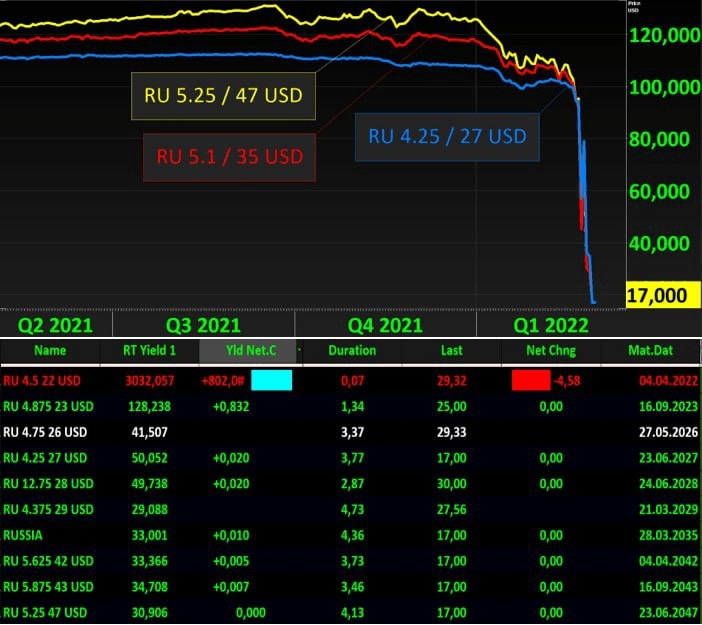Image resolution: width=702 pixels, height=625 pixels.
Task: Select the RU 12.75 28 USD row name
Action: click(48, 484)
